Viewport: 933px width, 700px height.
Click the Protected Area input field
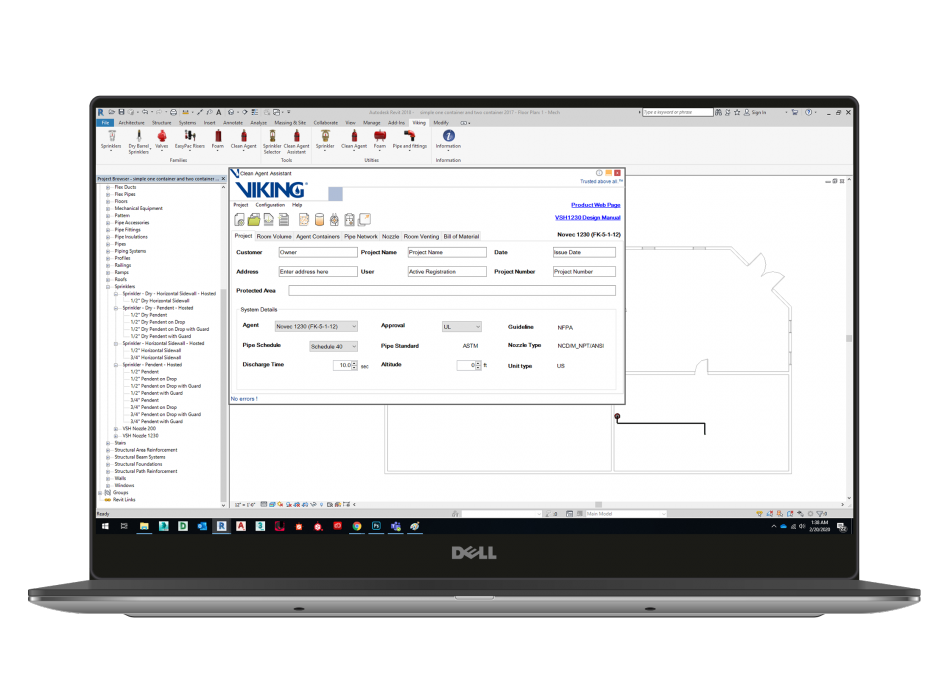click(x=452, y=290)
